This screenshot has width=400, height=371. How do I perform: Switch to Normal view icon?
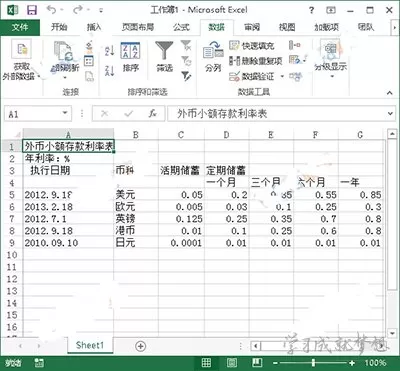[x=206, y=363]
